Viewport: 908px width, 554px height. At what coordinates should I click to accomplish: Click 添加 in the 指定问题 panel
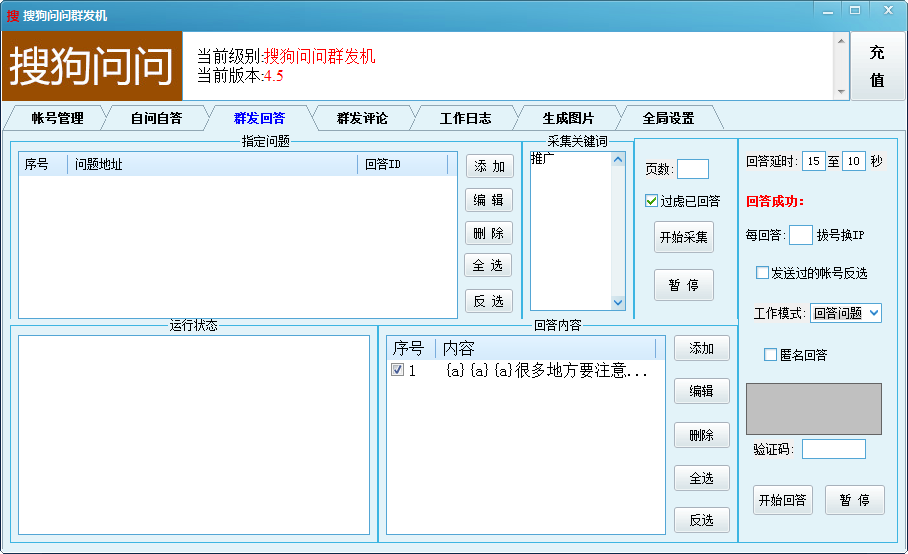(489, 167)
